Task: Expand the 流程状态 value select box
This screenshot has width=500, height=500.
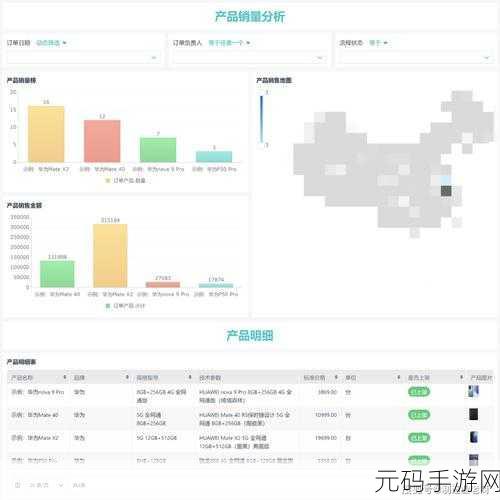Action: pos(416,58)
